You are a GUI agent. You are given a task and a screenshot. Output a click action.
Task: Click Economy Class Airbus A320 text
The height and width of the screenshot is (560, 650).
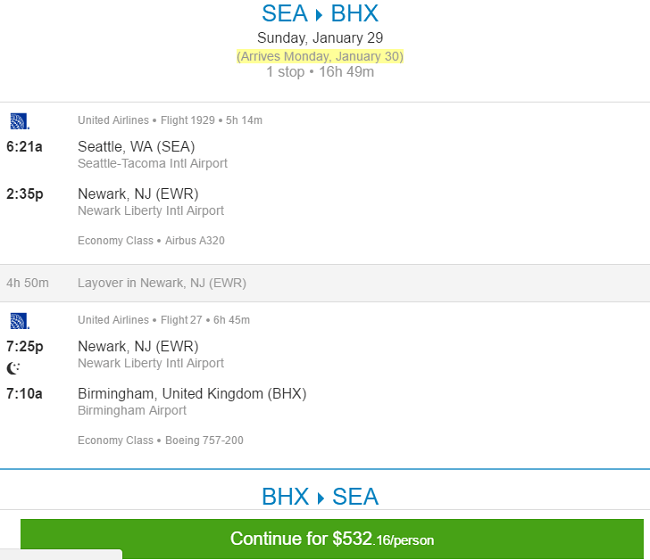[151, 240]
